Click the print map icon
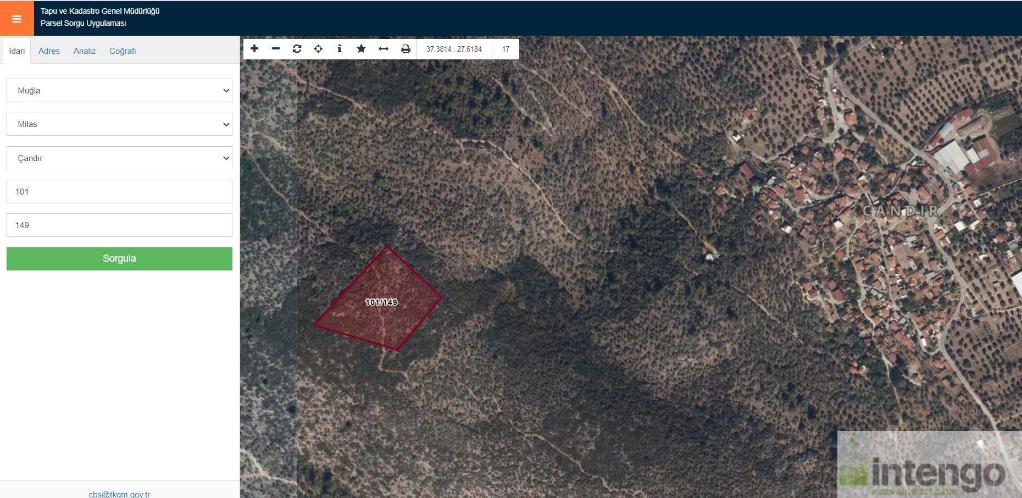1022x498 pixels. tap(405, 48)
